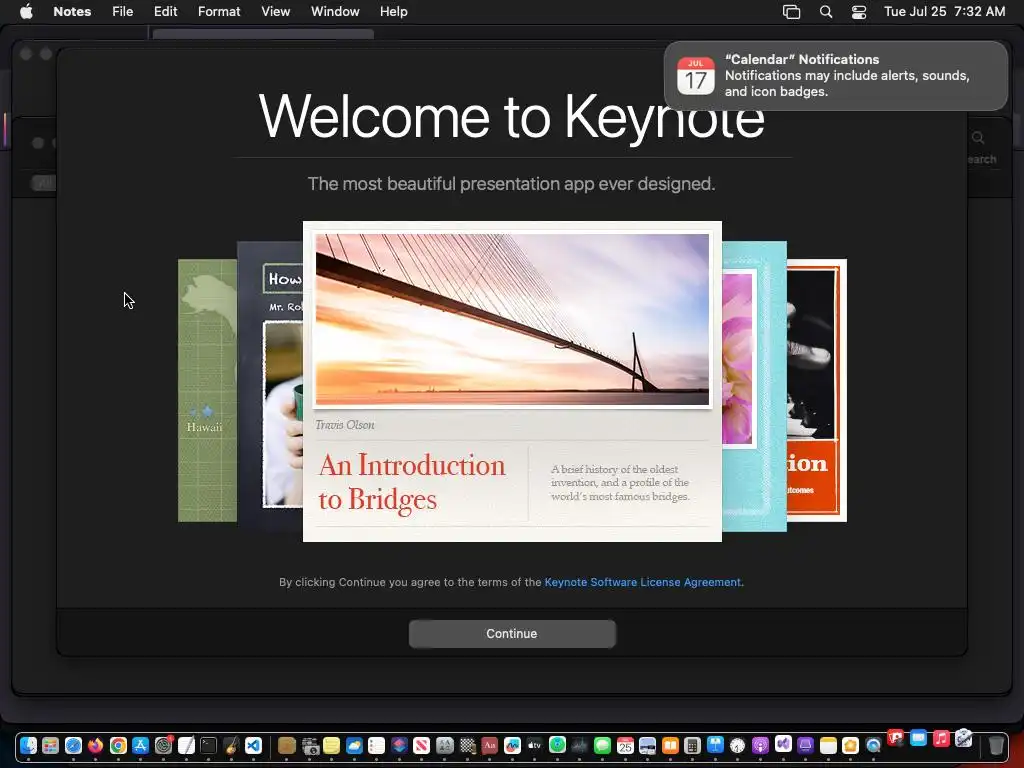The width and height of the screenshot is (1024, 768).
Task: Select the orange-bordered theme slide
Action: (x=817, y=391)
